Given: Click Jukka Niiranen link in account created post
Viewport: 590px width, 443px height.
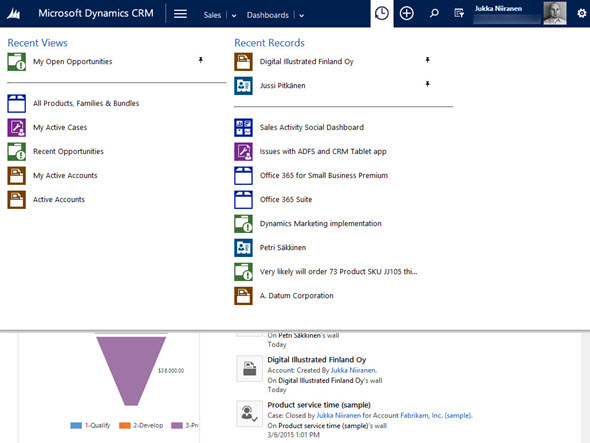Looking at the screenshot, I should (353, 370).
